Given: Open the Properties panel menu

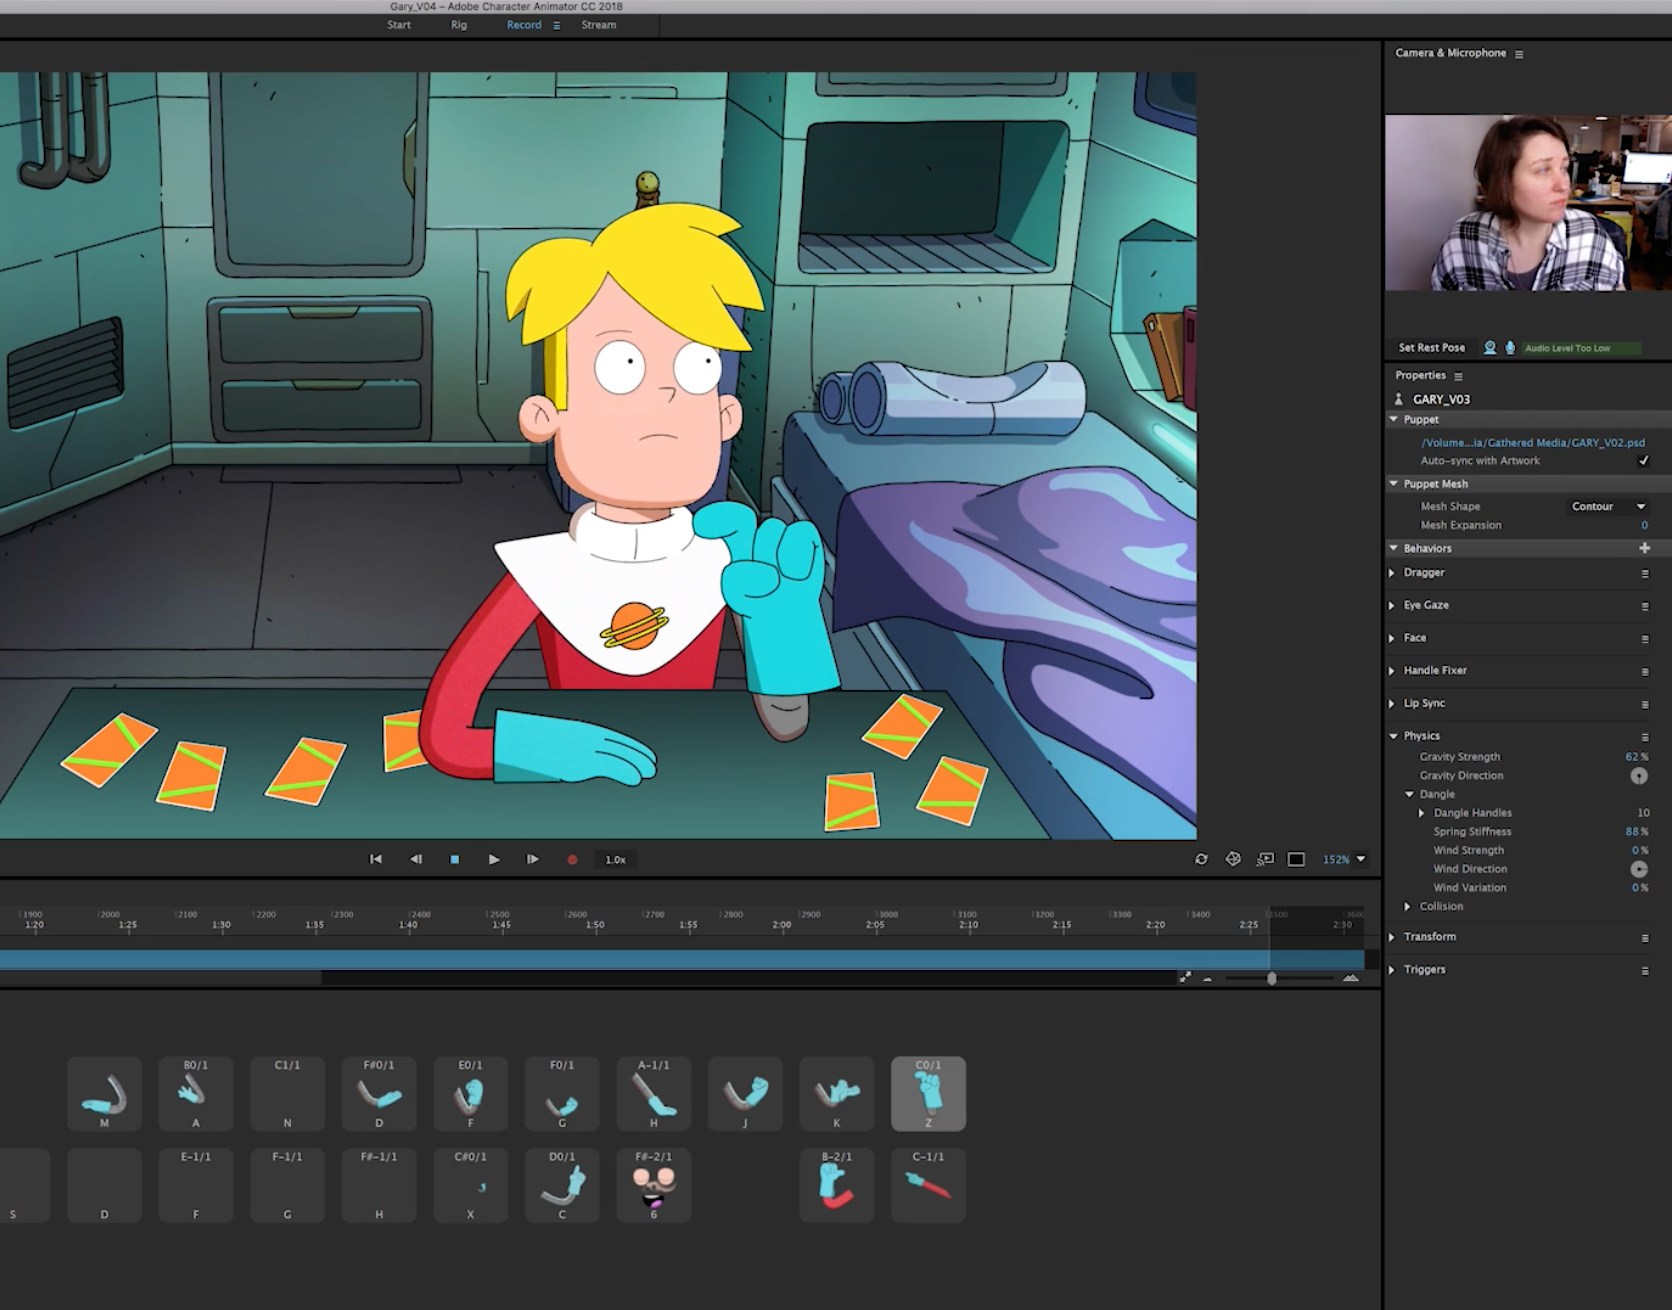Looking at the screenshot, I should (1458, 376).
